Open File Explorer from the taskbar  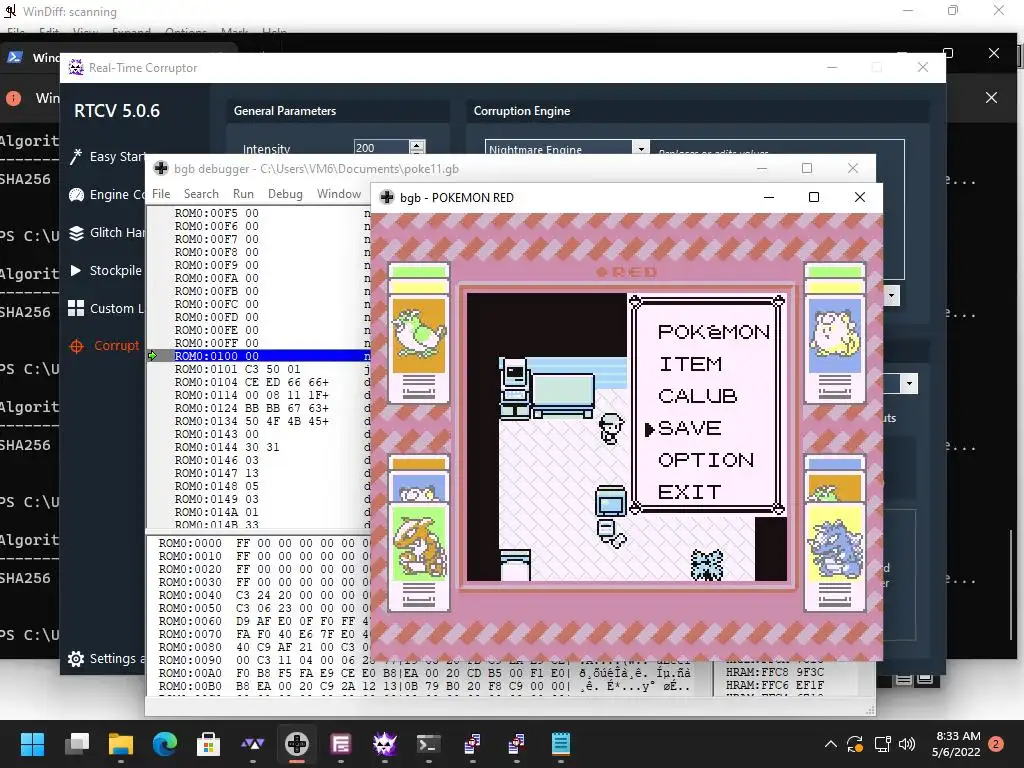(x=121, y=744)
